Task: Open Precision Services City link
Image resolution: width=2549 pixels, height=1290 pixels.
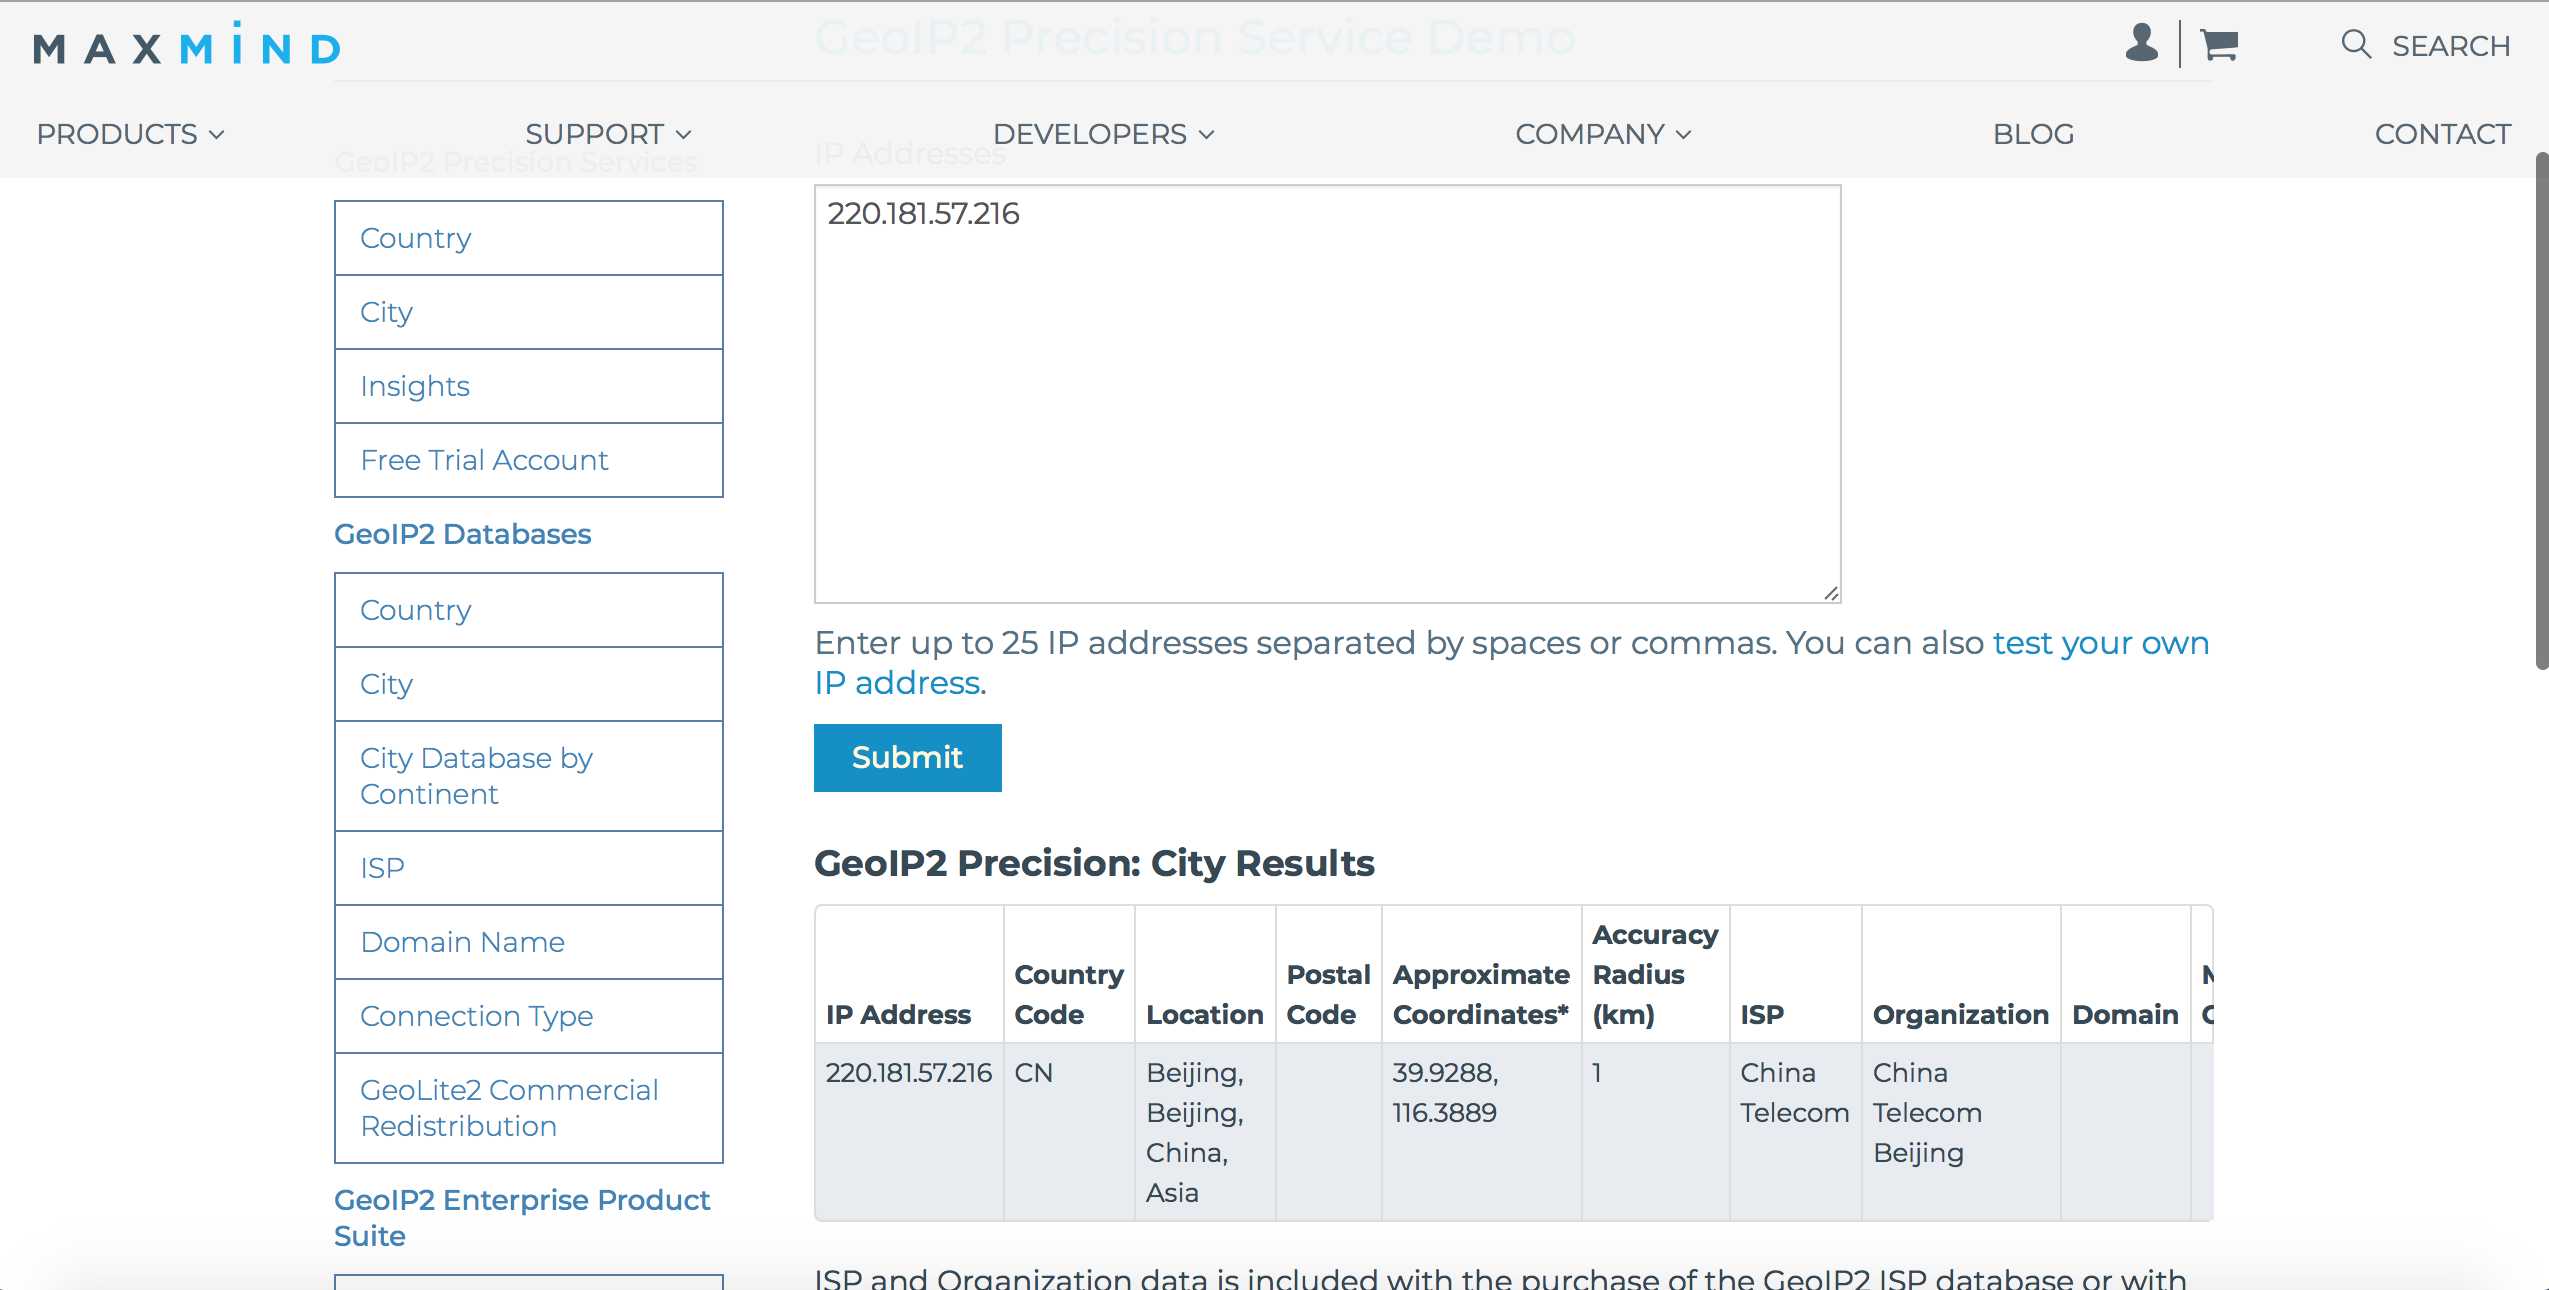Action: (x=529, y=312)
